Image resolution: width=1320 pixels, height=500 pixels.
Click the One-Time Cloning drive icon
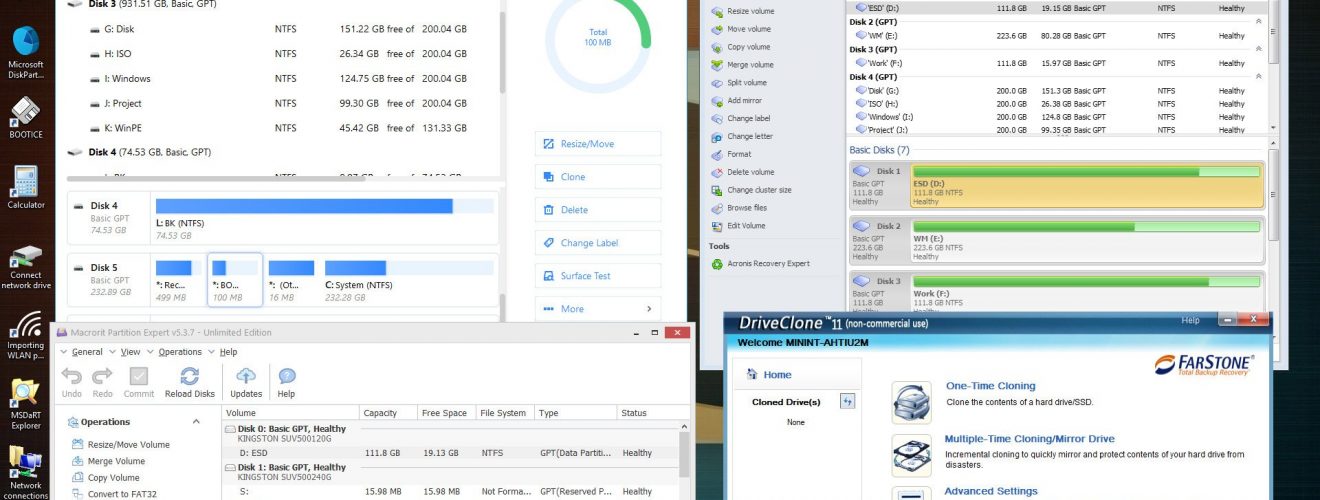(x=911, y=398)
